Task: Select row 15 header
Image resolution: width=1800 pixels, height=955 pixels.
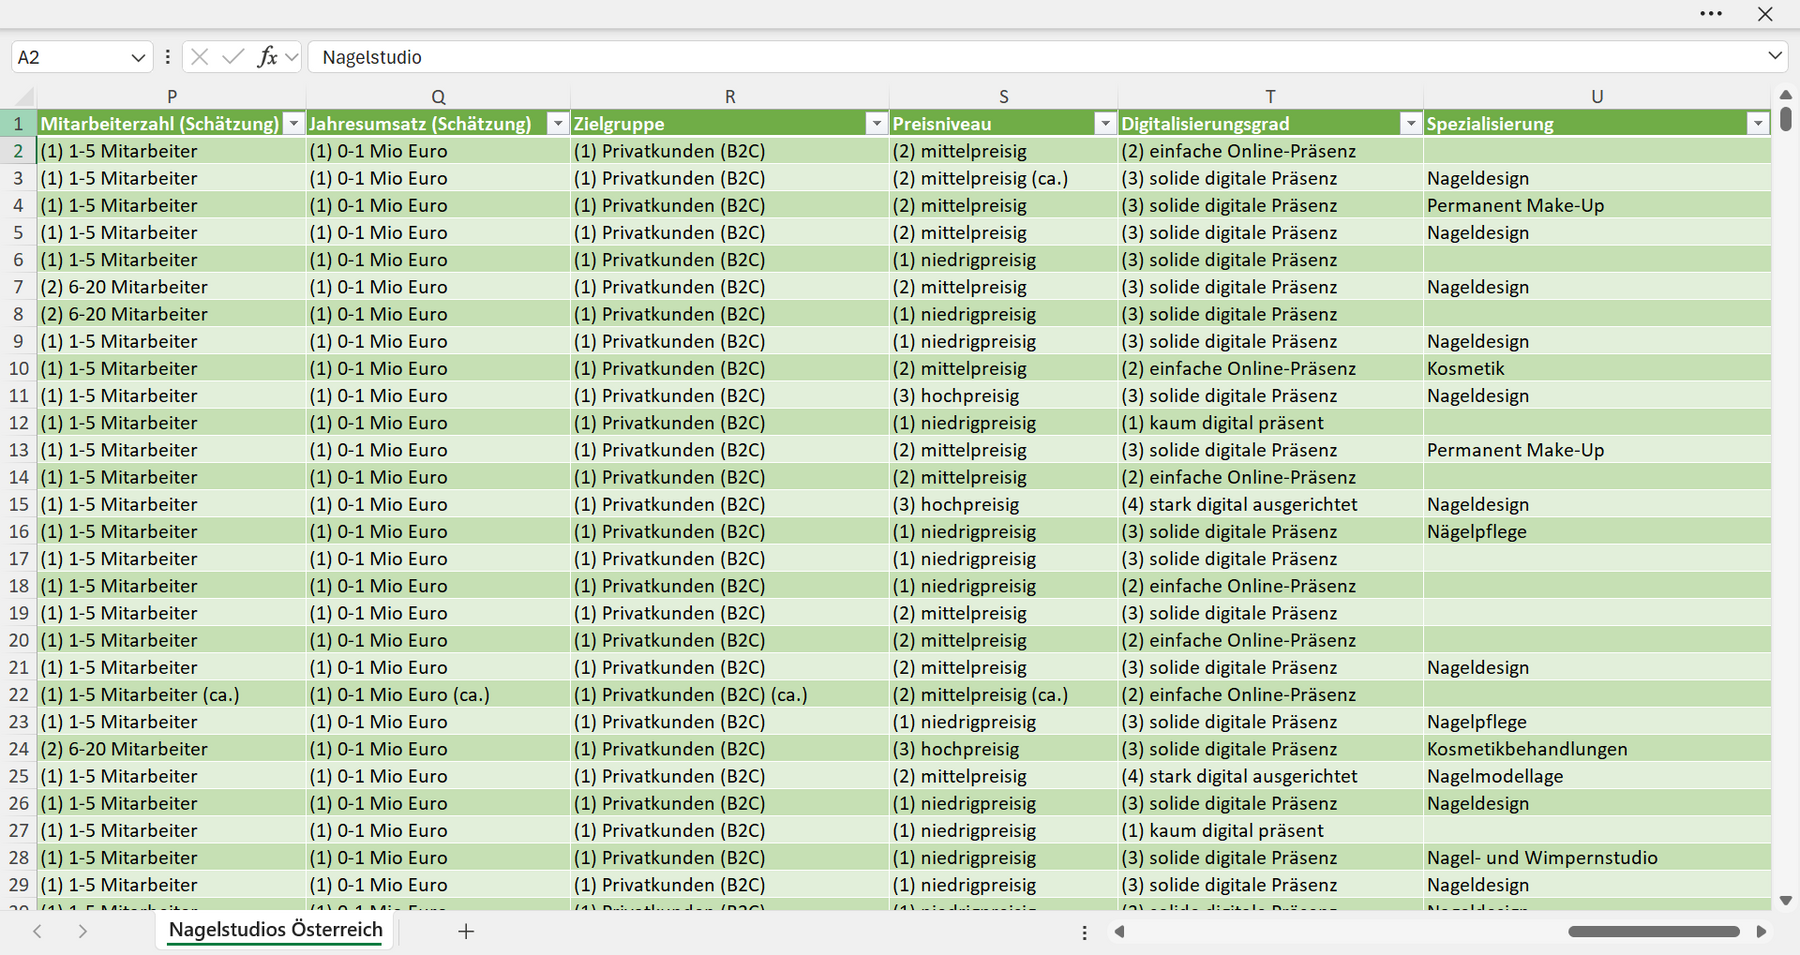Action: tap(18, 504)
